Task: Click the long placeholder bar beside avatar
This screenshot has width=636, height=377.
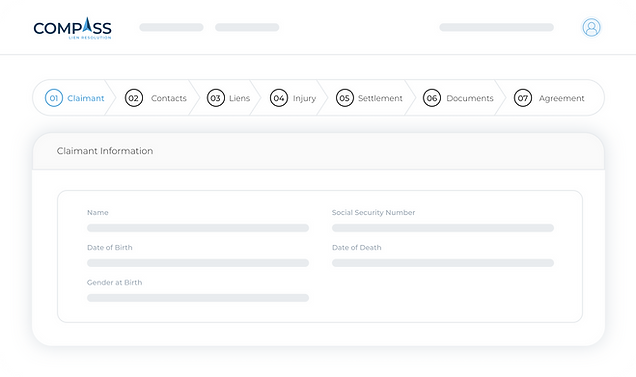Action: pos(496,27)
